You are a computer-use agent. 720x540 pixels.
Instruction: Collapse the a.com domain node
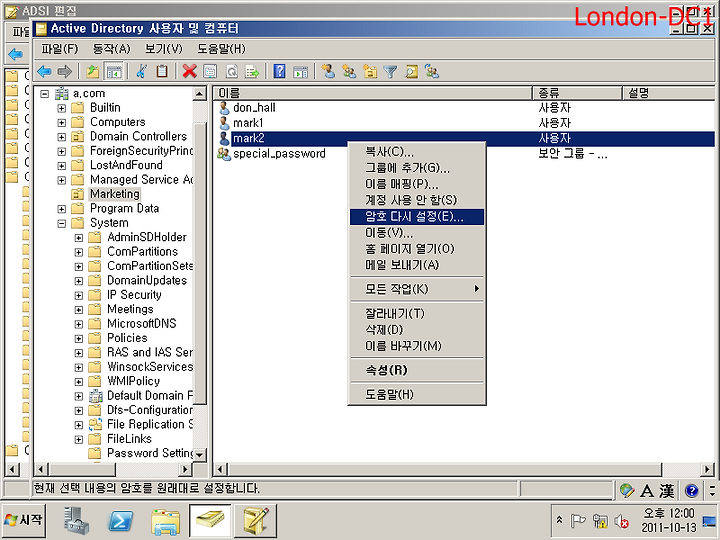coord(44,94)
